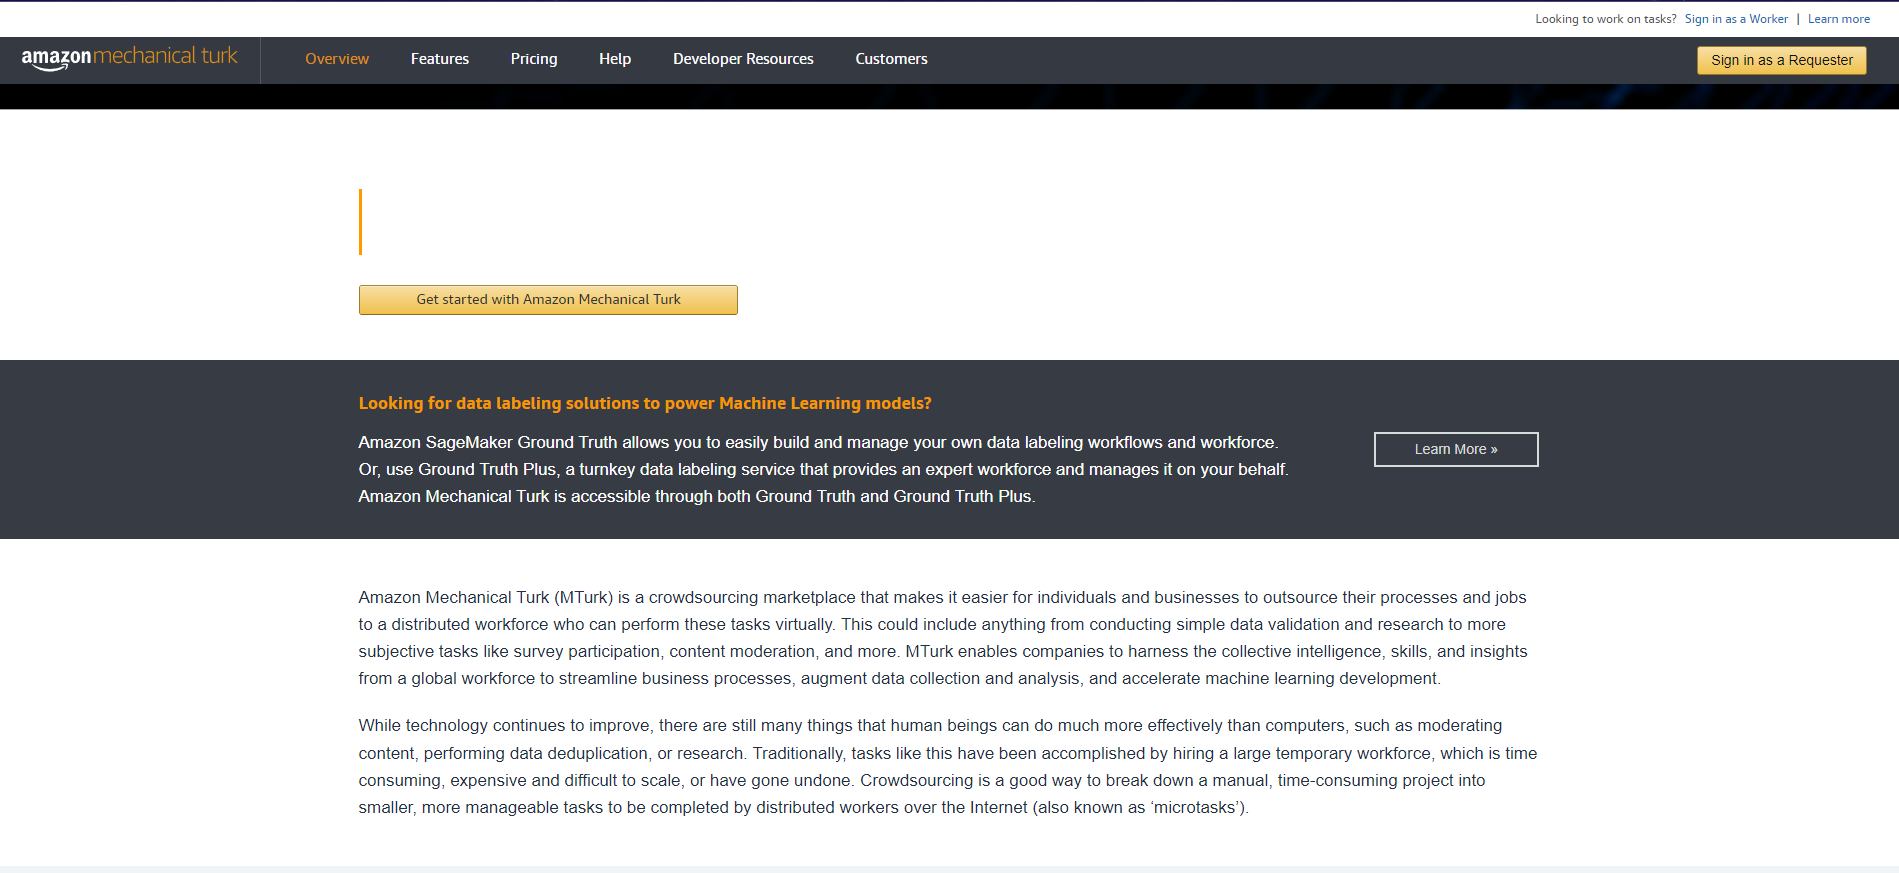Click the data labeling solutions heading

(x=645, y=403)
